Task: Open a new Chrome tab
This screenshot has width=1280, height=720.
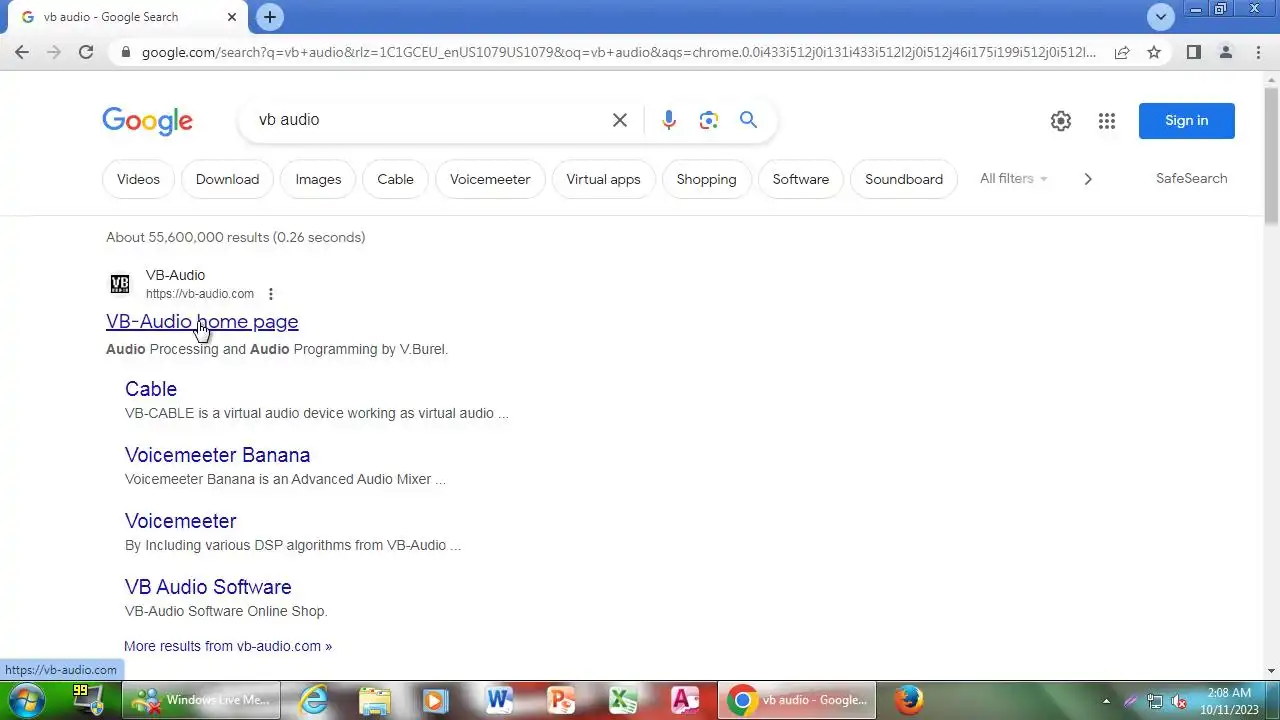Action: 270,17
